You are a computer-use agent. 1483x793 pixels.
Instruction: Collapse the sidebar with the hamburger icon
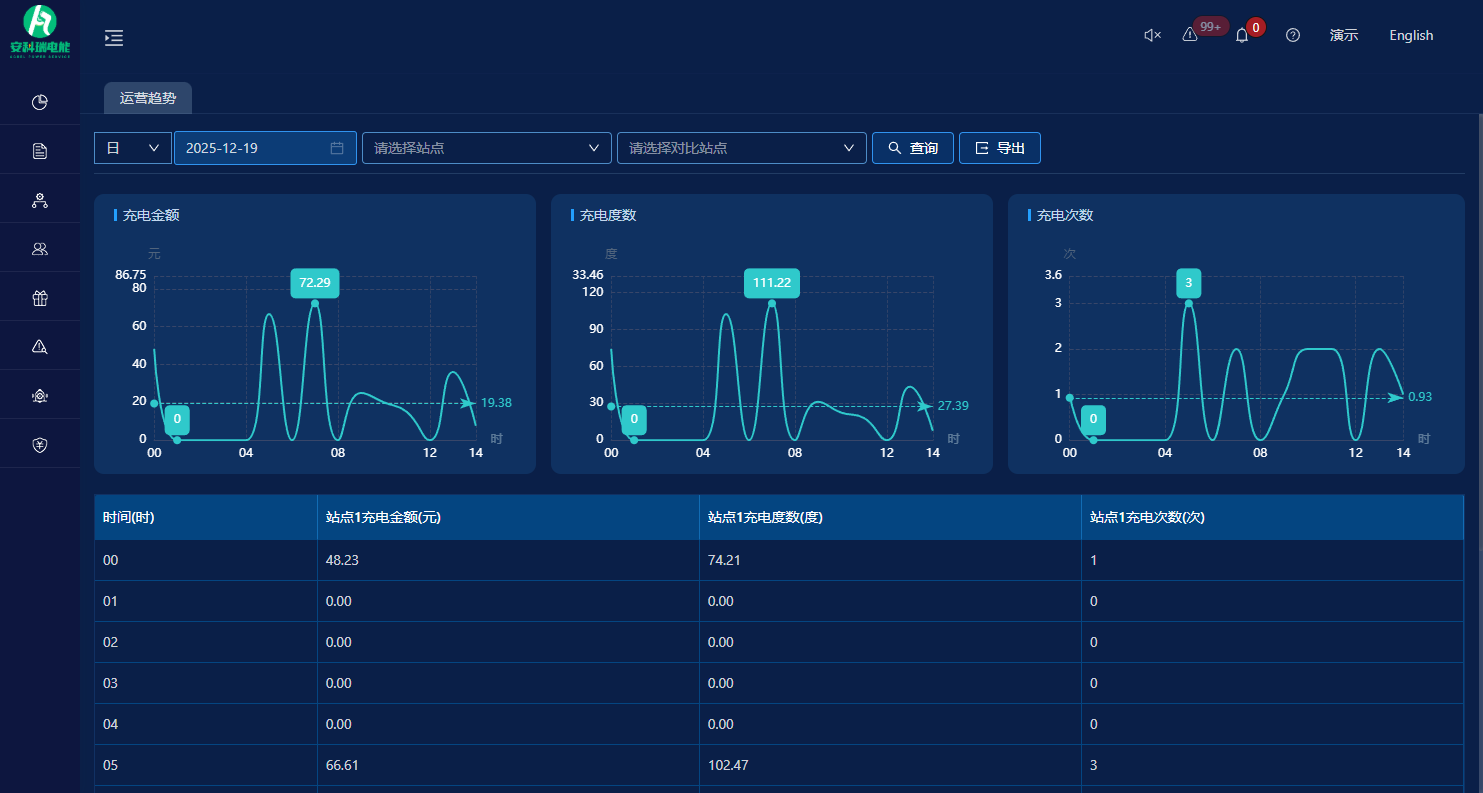click(114, 38)
